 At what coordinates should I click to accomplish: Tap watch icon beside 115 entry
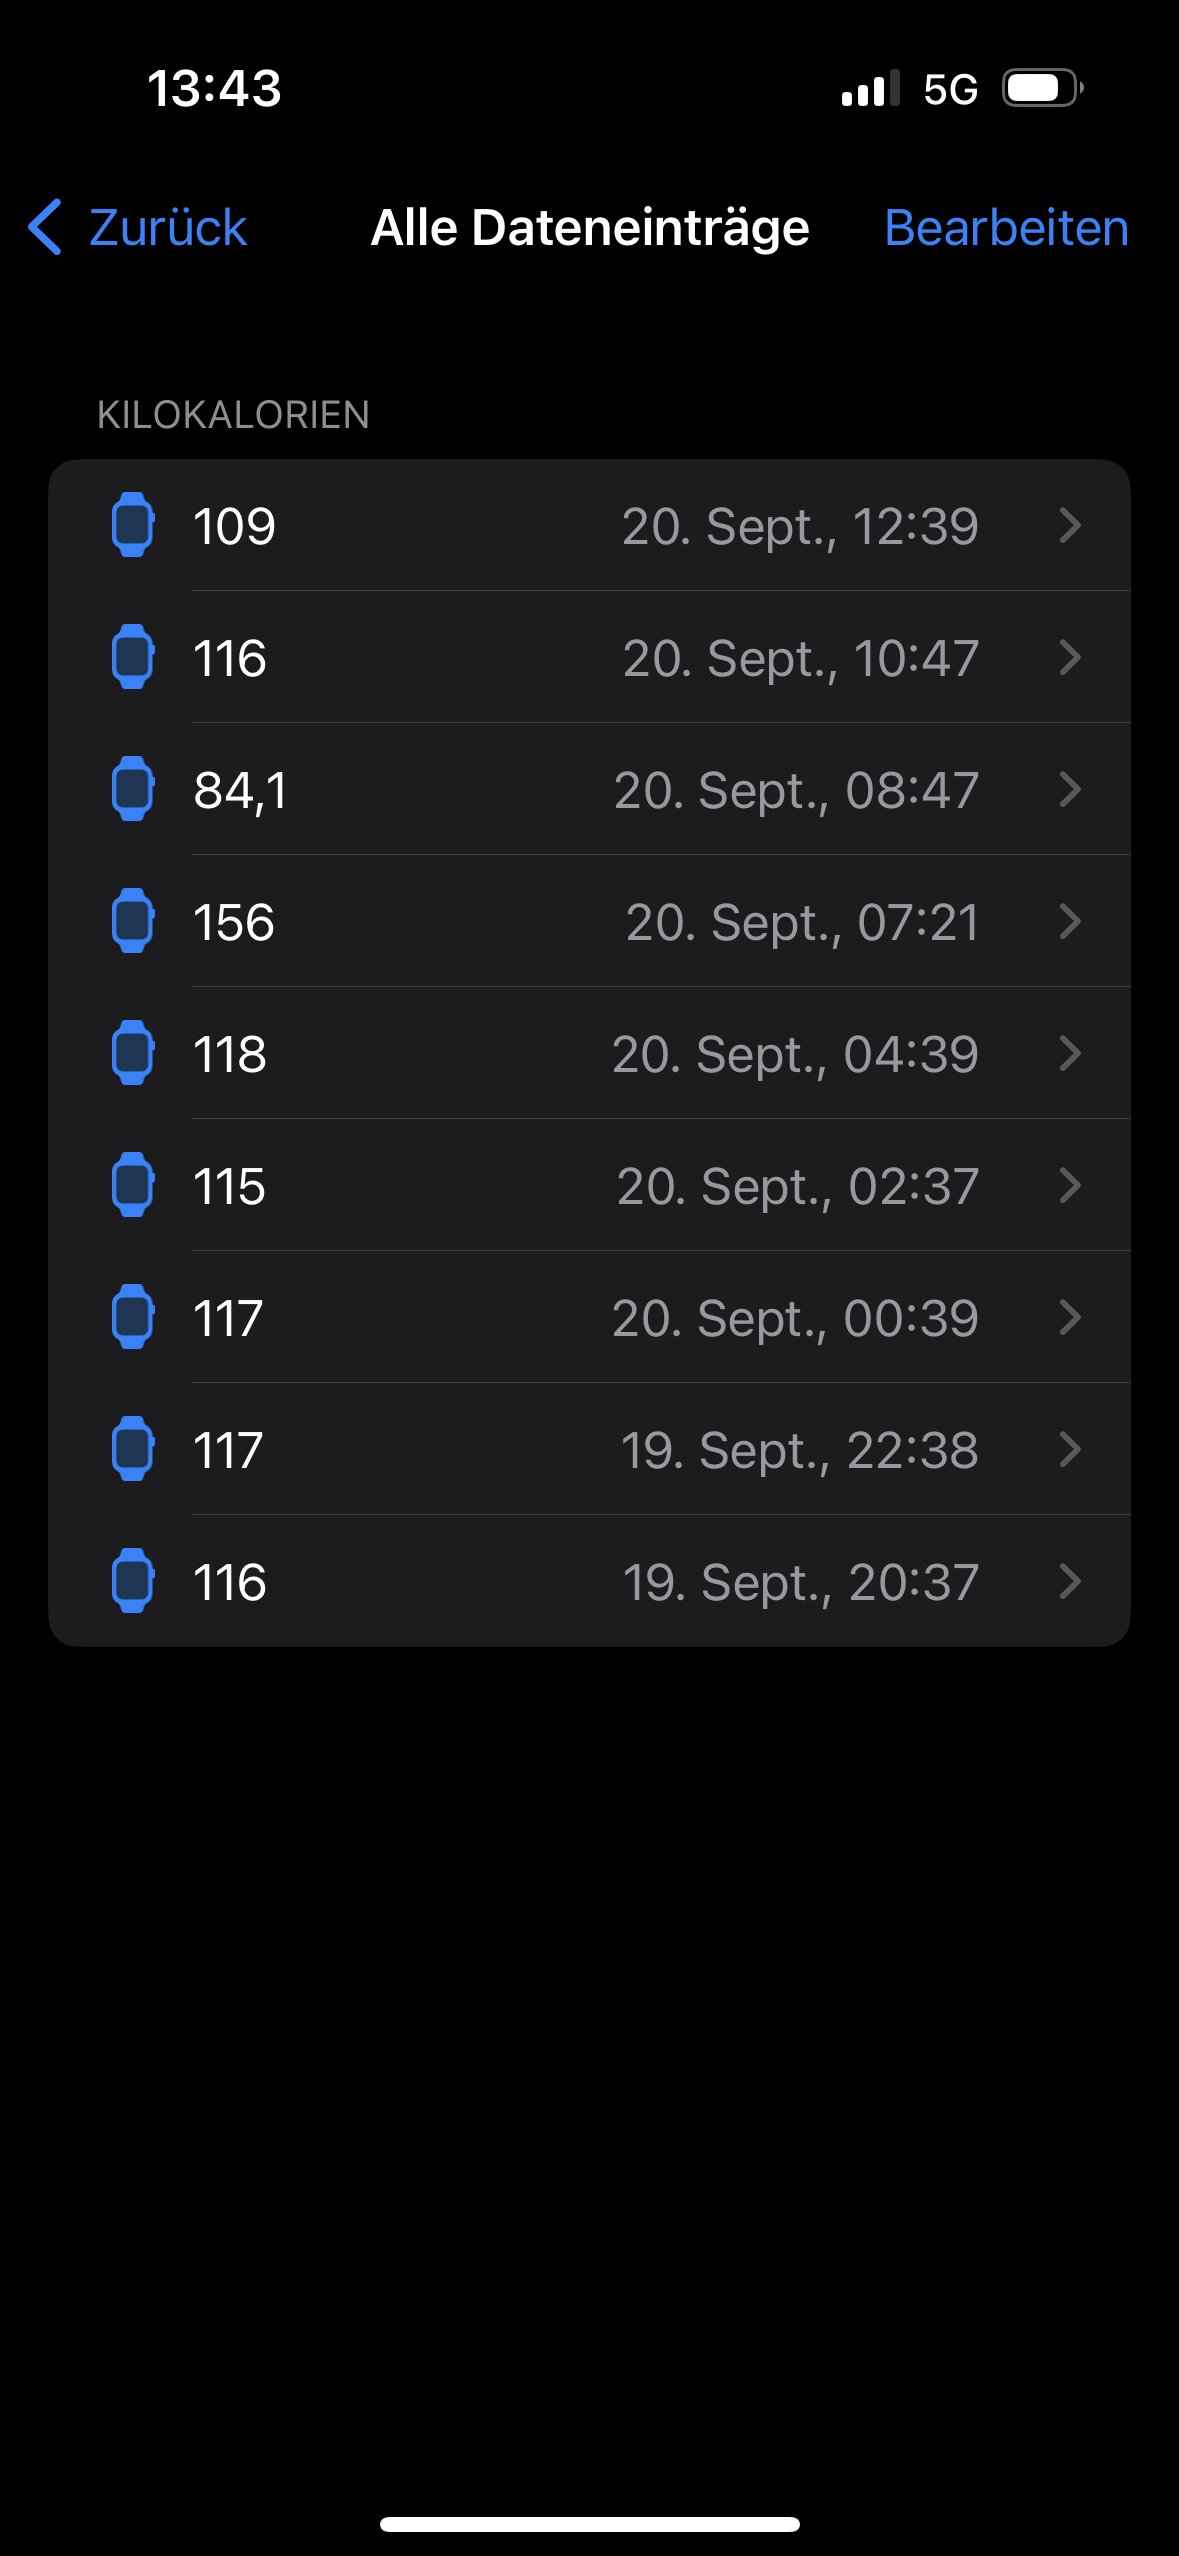click(x=132, y=1185)
